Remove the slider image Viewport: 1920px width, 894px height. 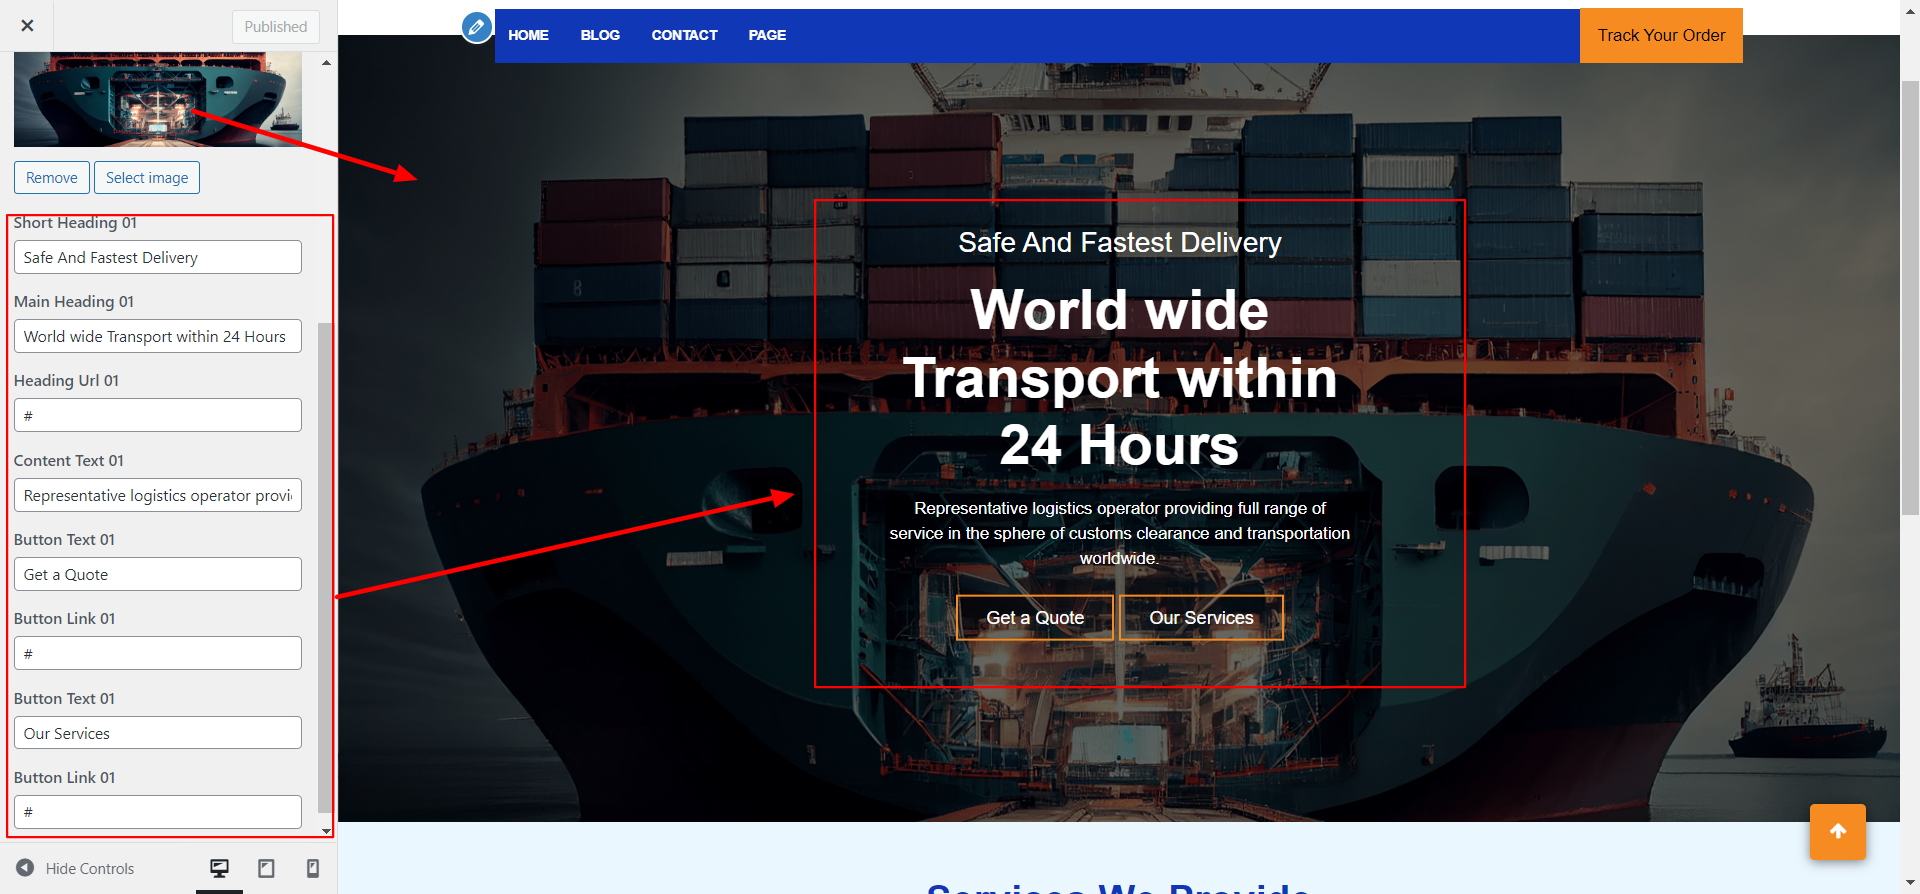[x=52, y=178]
